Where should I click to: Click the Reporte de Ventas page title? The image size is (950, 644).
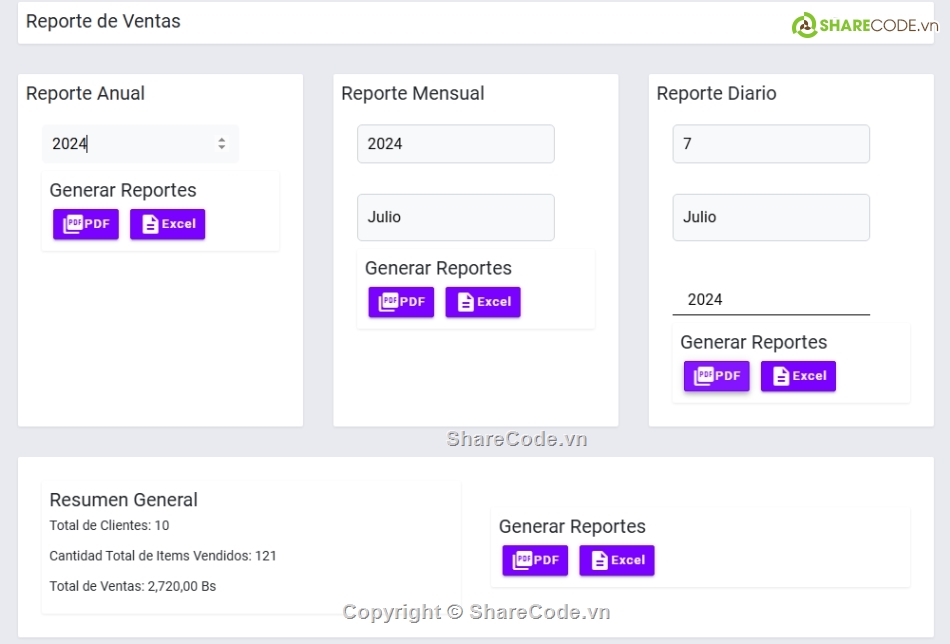[x=103, y=21]
